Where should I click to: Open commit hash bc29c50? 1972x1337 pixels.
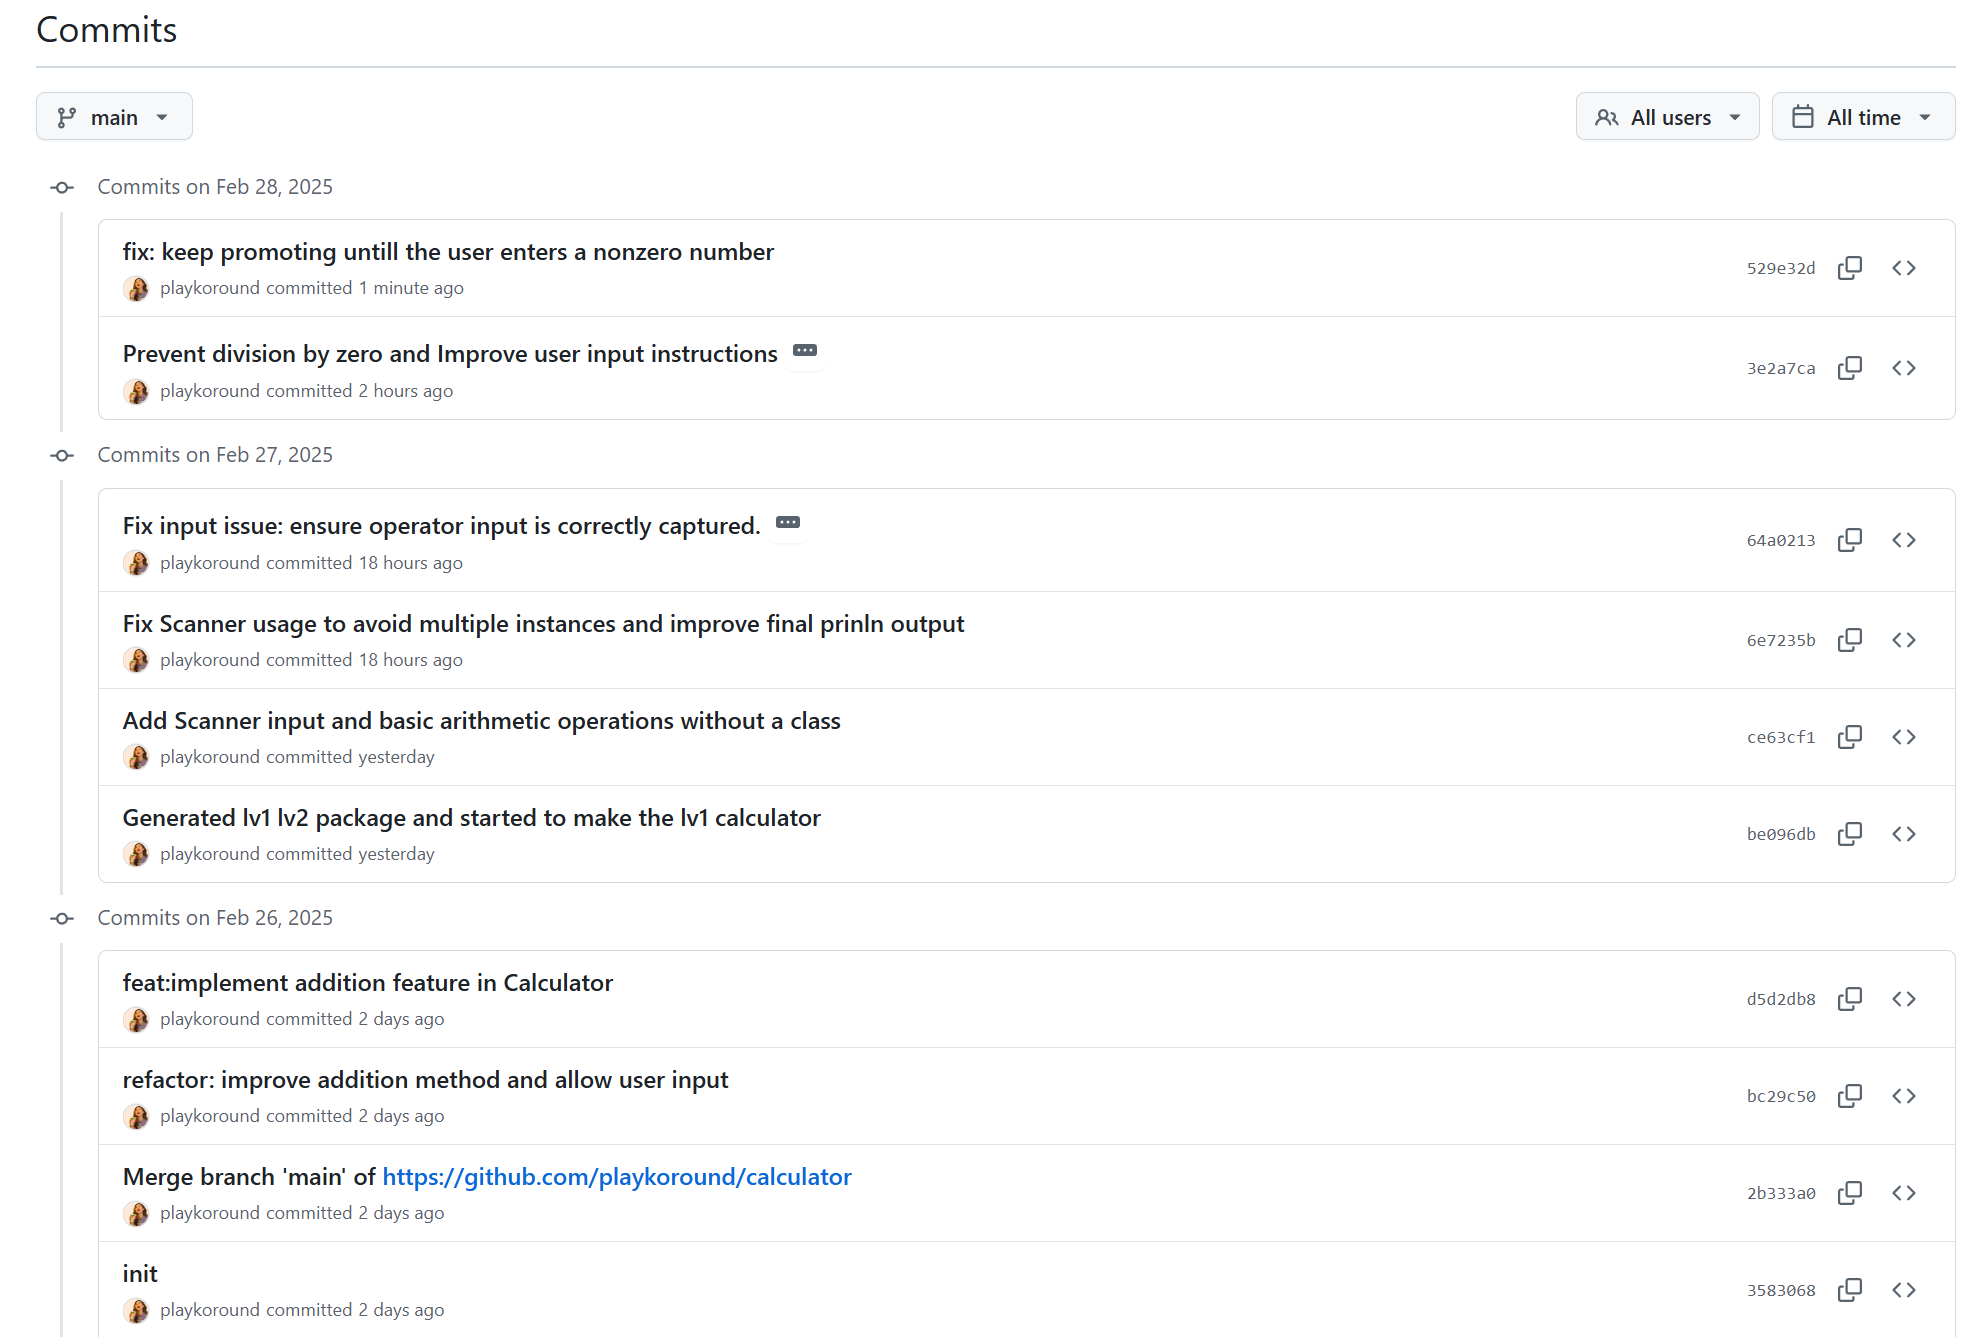(1780, 1096)
